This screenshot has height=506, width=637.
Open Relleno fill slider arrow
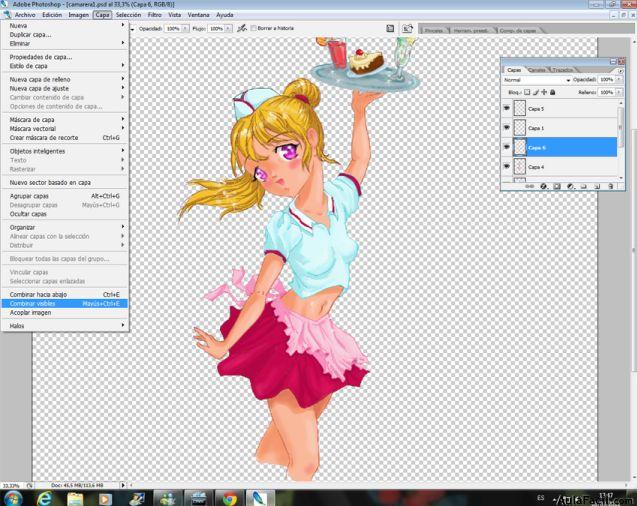619,92
